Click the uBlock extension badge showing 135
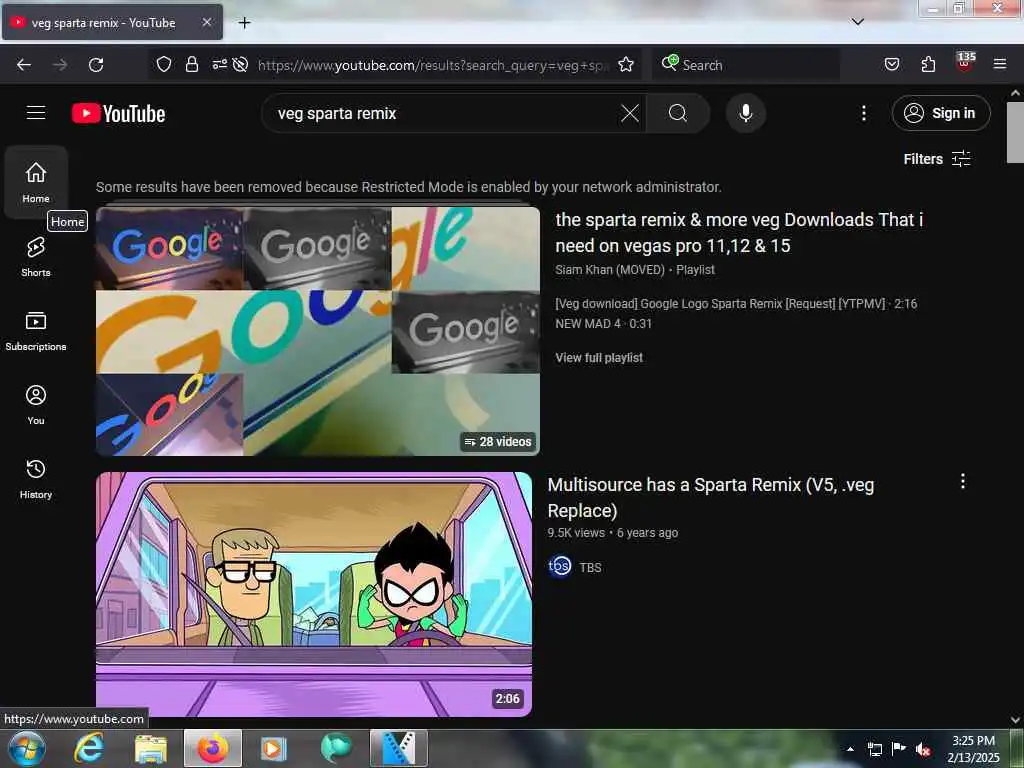The image size is (1024, 768). coord(965,63)
